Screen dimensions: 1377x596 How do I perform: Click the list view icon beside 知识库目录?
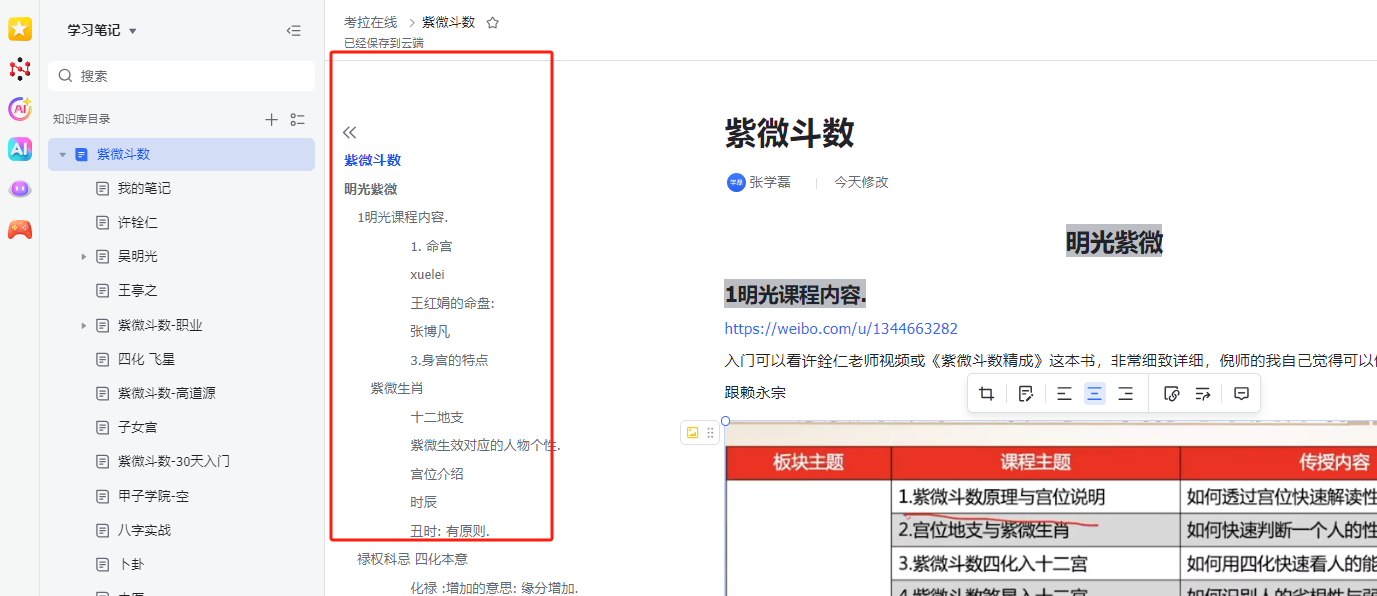297,119
